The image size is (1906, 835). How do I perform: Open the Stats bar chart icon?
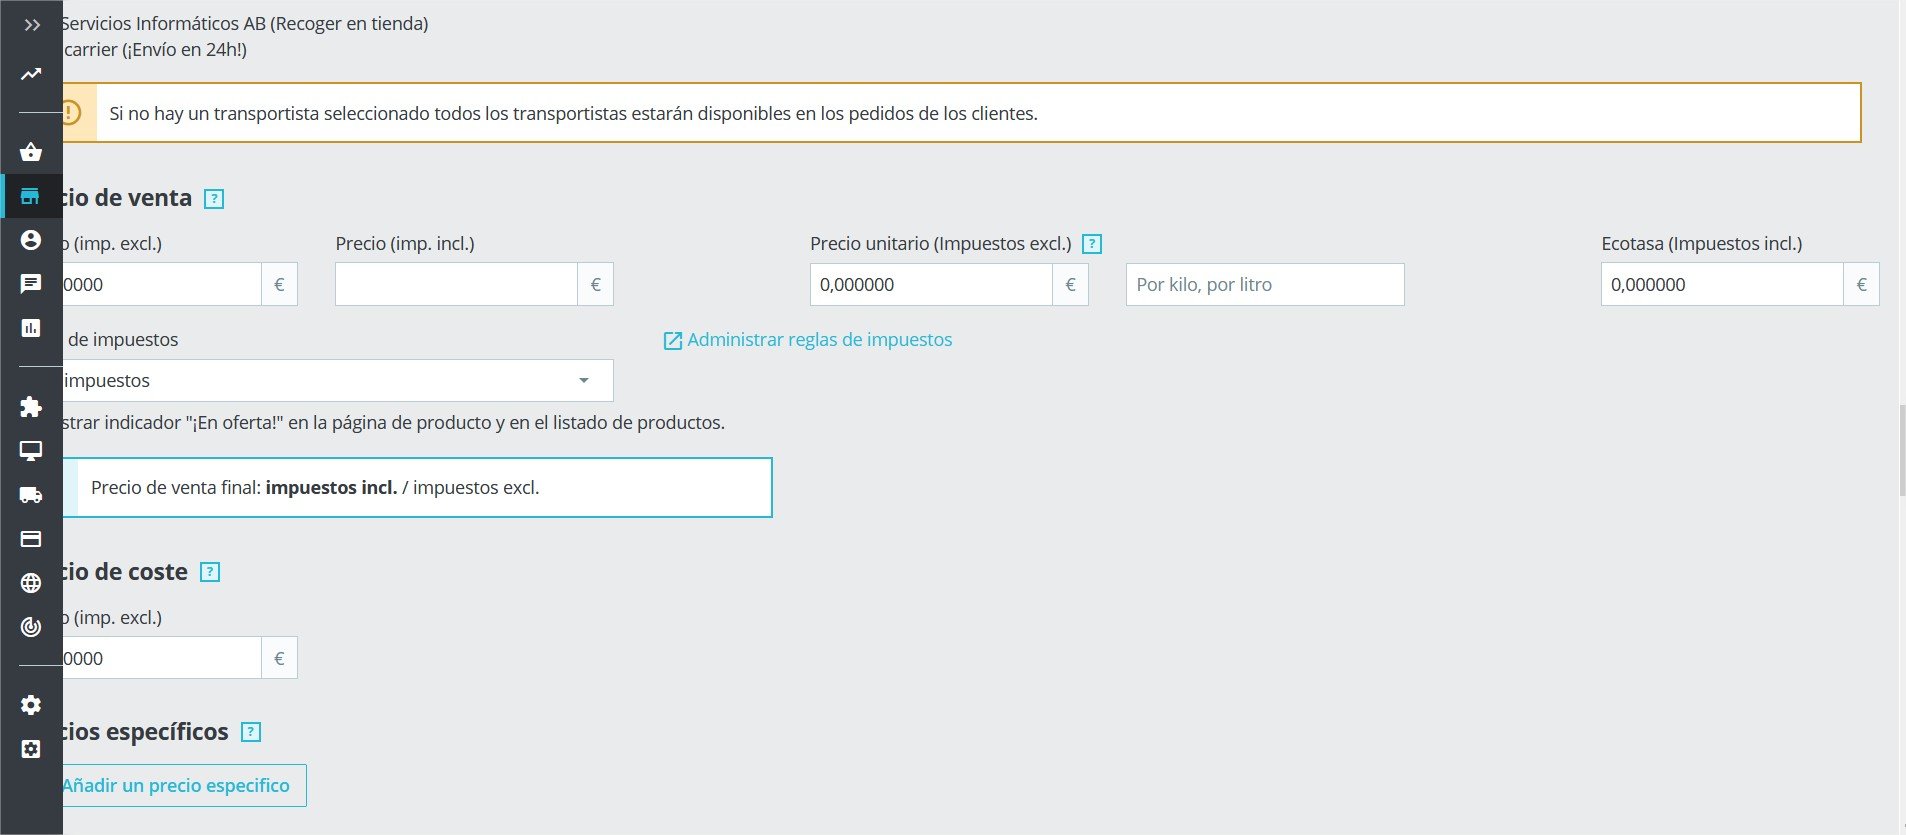click(31, 328)
